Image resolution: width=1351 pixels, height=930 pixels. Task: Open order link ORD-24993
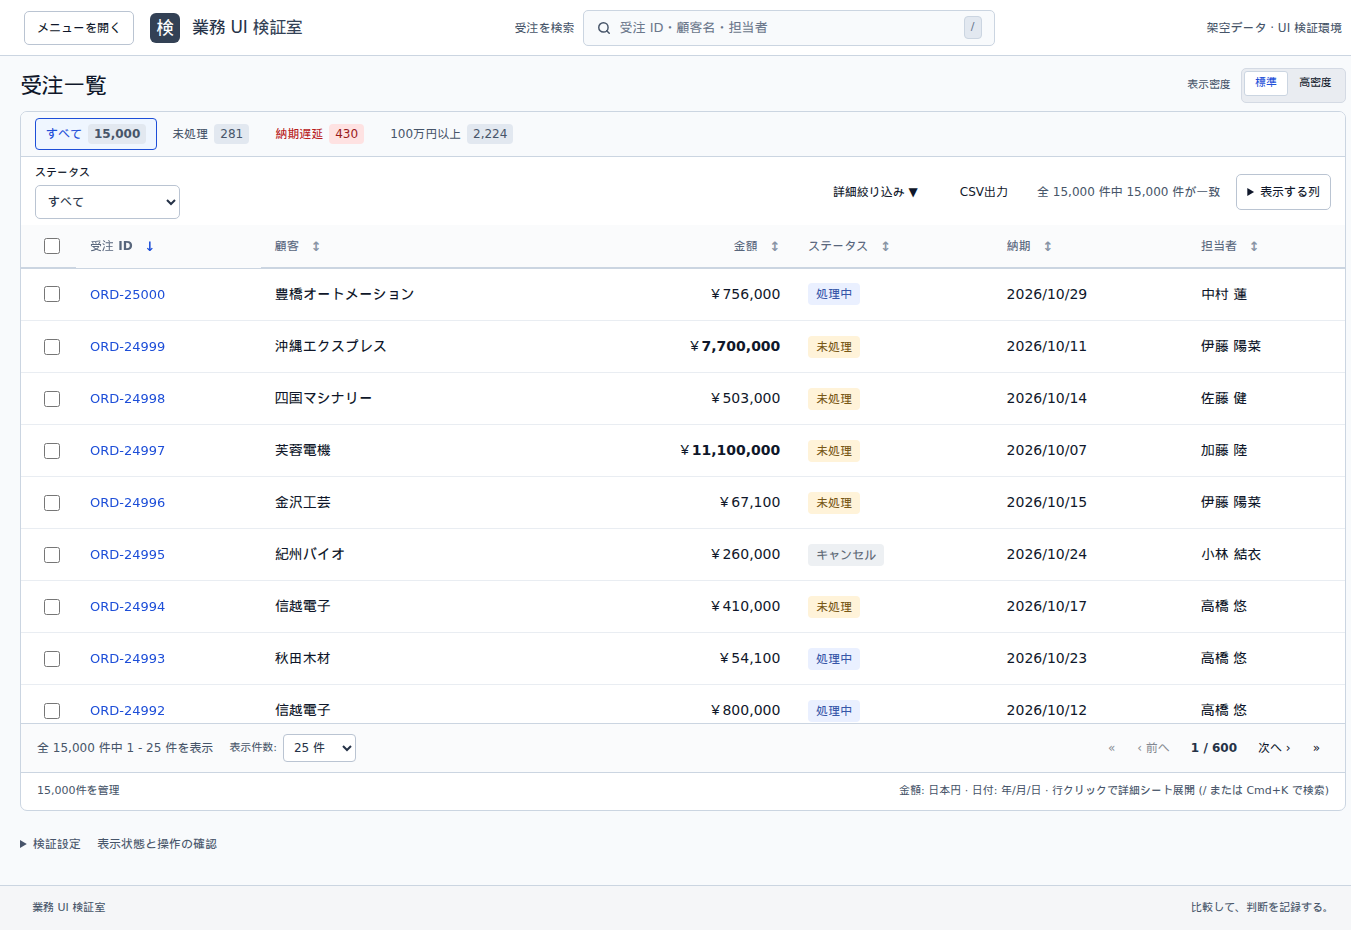(127, 659)
